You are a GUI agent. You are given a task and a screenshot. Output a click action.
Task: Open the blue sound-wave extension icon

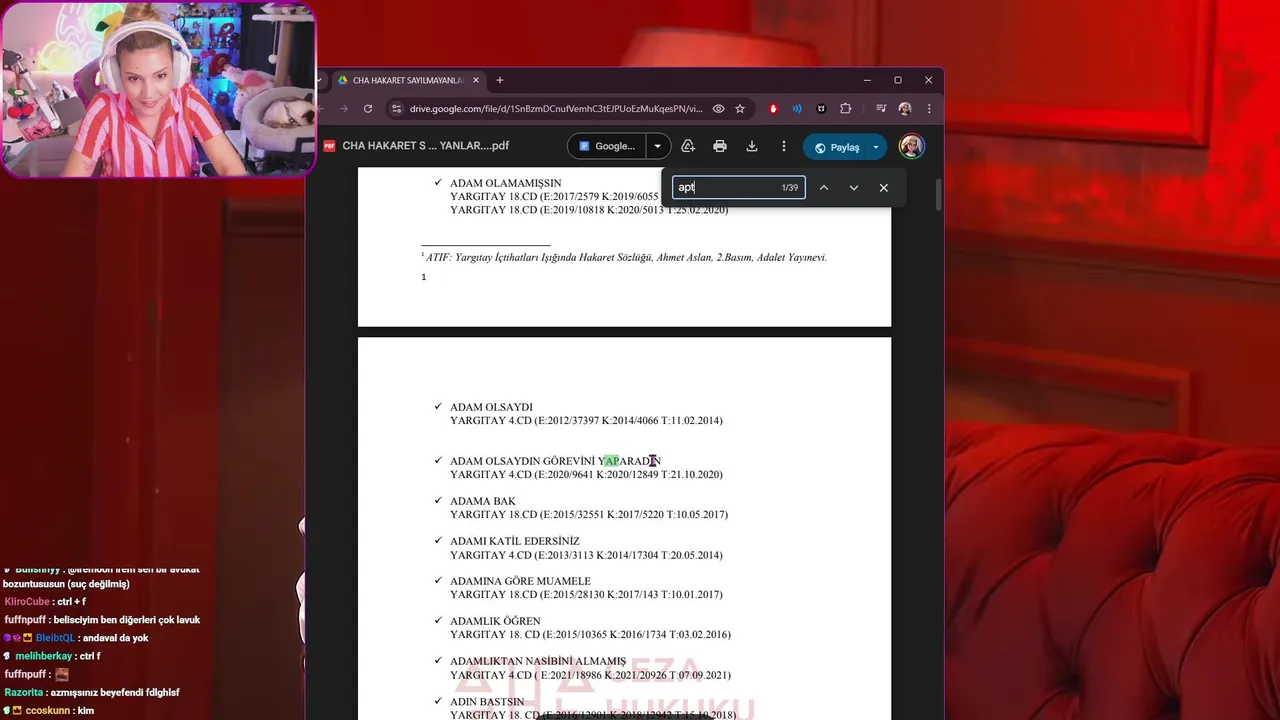797,108
